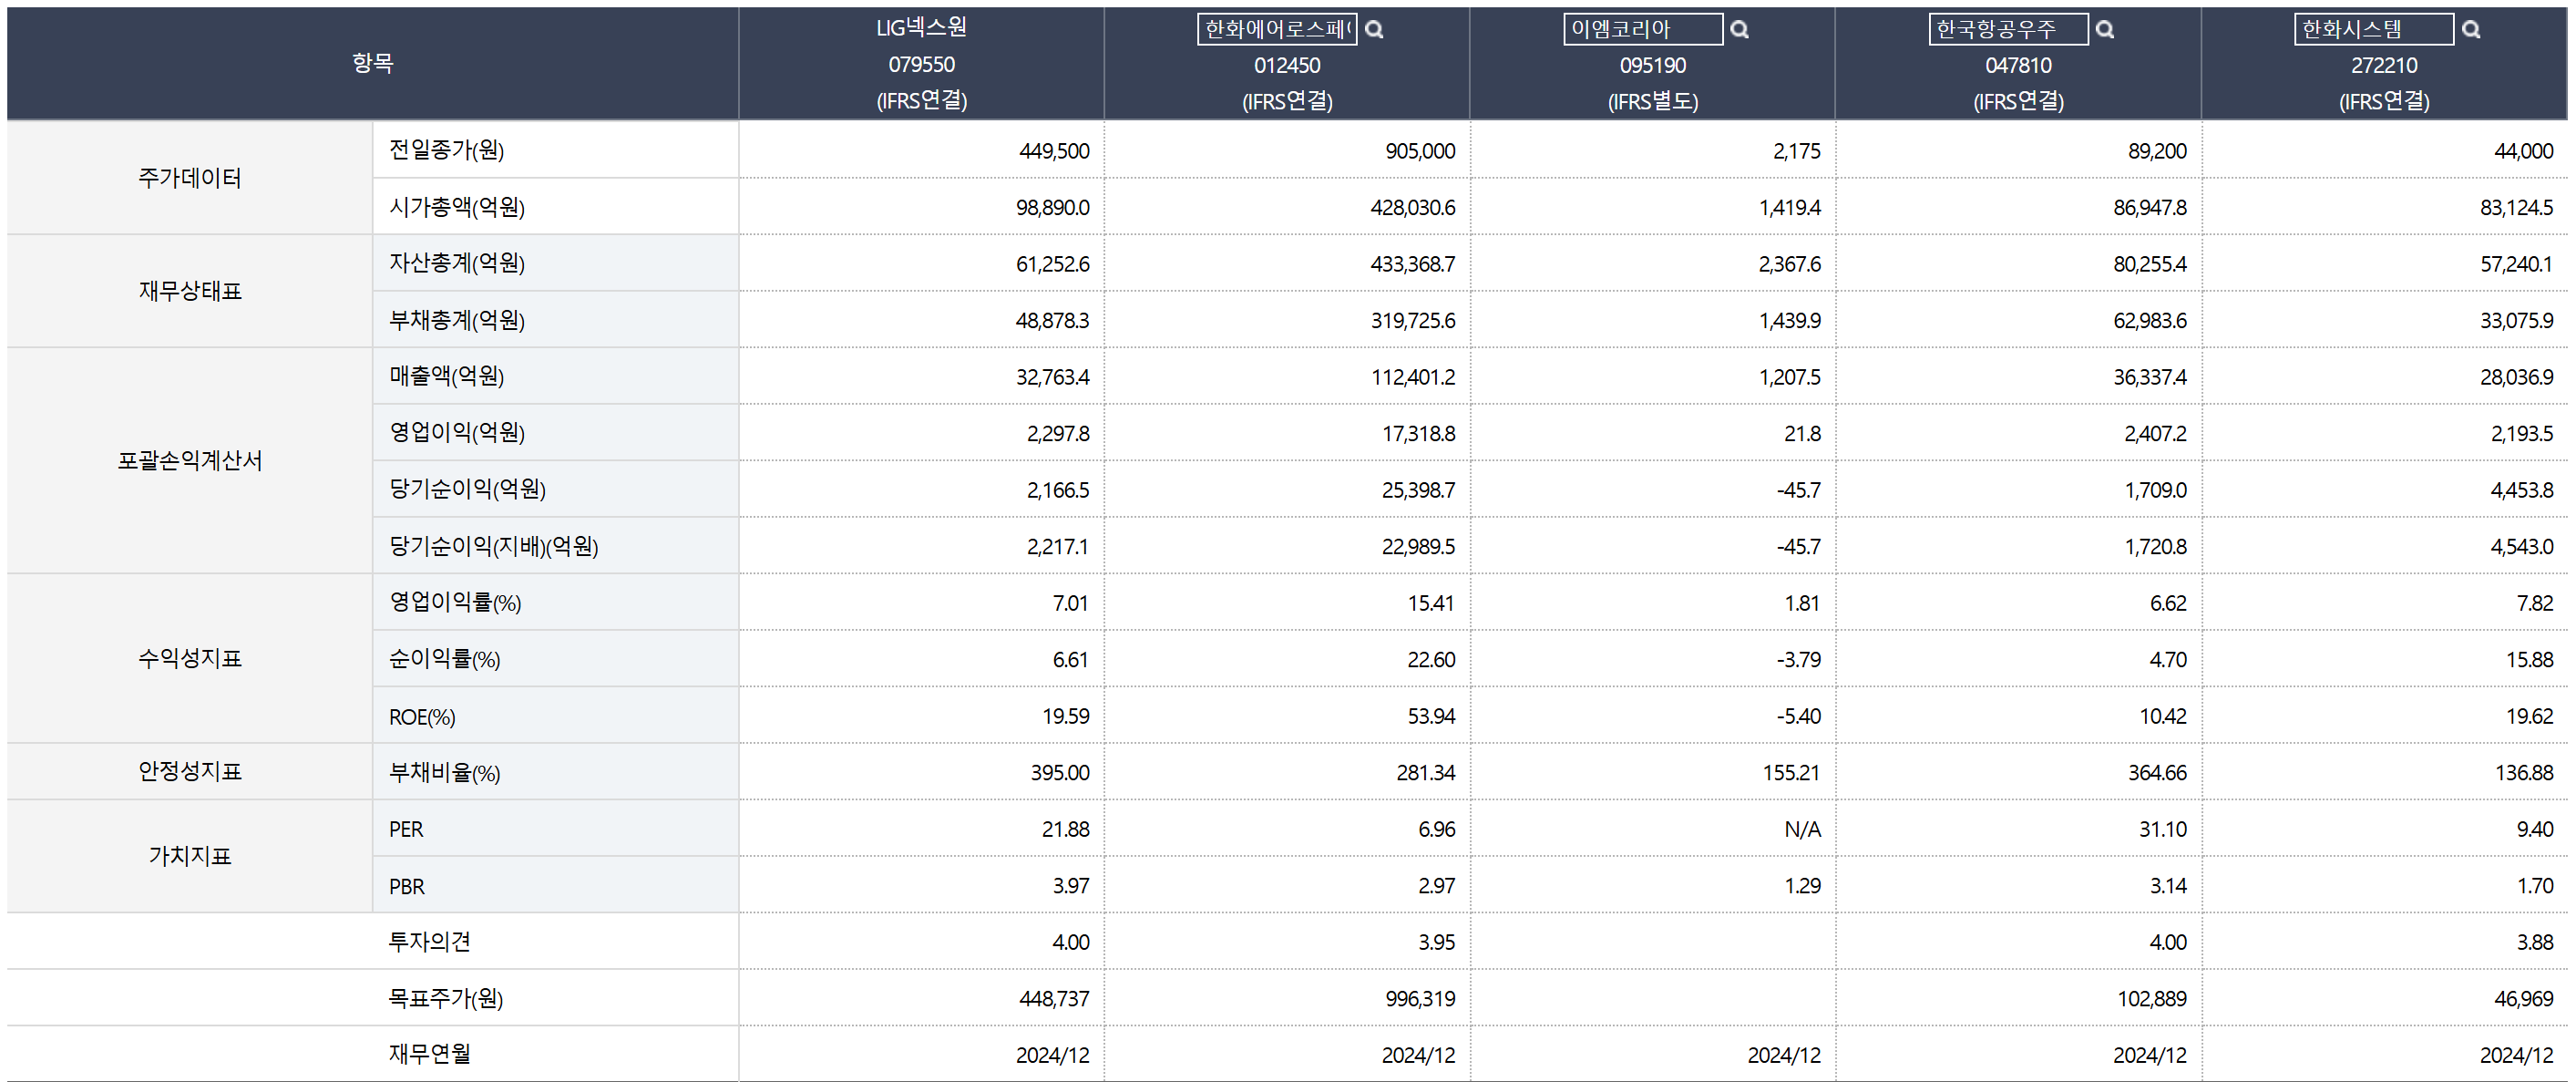
Task: Focus the 한화에어로스페이스 company input field
Action: pos(1277,30)
